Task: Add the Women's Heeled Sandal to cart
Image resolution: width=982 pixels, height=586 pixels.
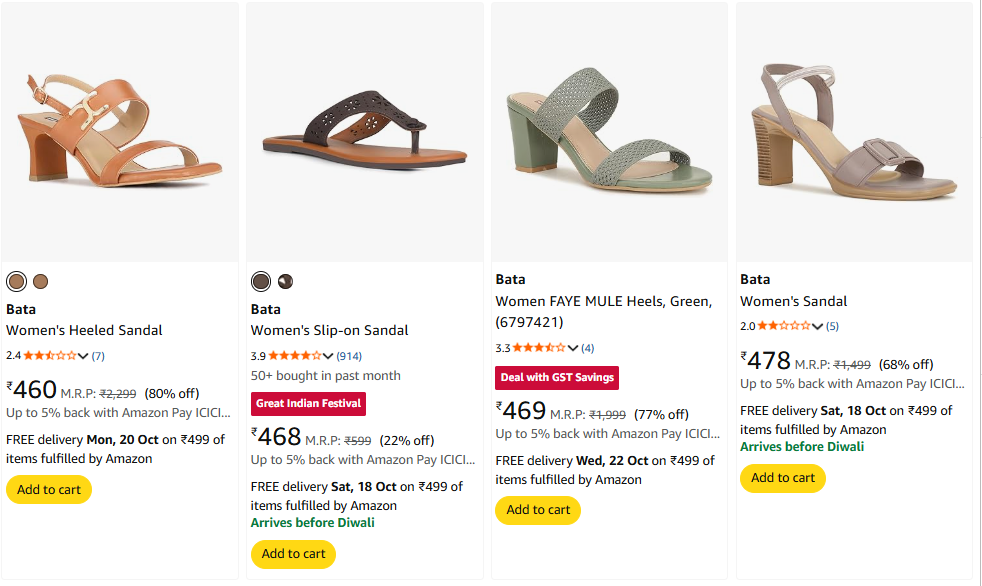Action: coord(49,490)
